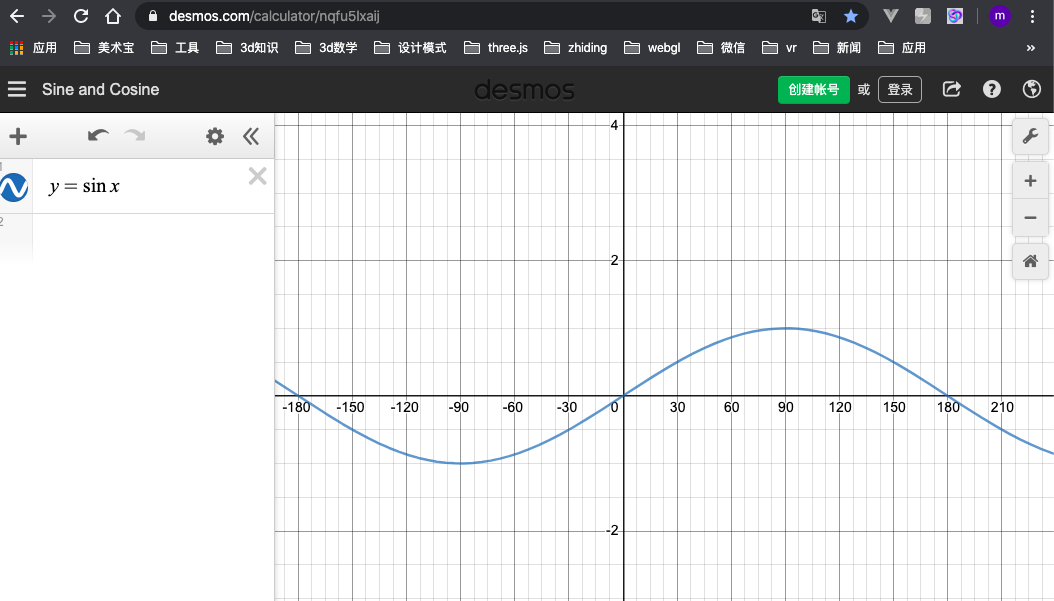Click the 登录 sign-in button
1054x601 pixels.
pos(899,89)
